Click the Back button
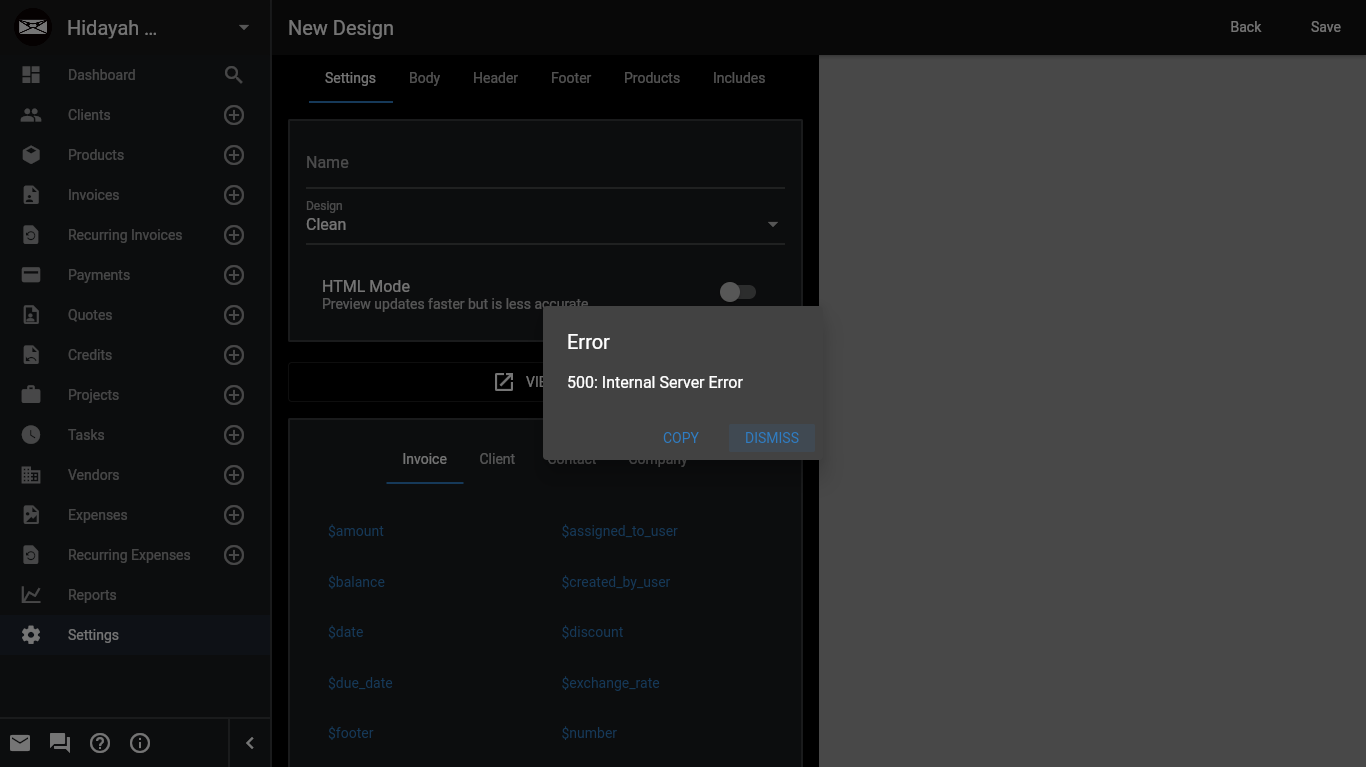Viewport: 1368px width, 767px height. click(x=1246, y=27)
